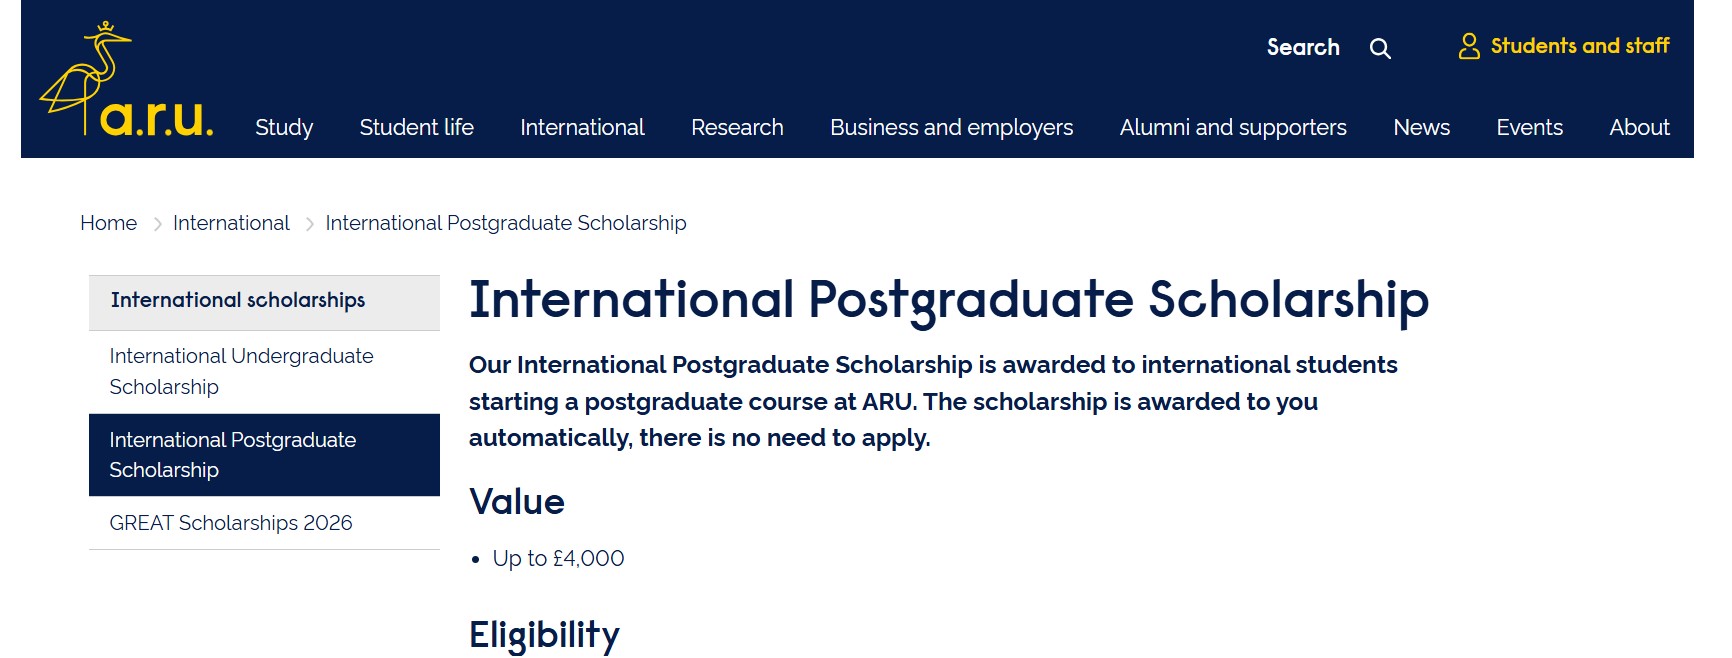The height and width of the screenshot is (658, 1732).
Task: Open the Student life menu
Action: pyautogui.click(x=416, y=128)
